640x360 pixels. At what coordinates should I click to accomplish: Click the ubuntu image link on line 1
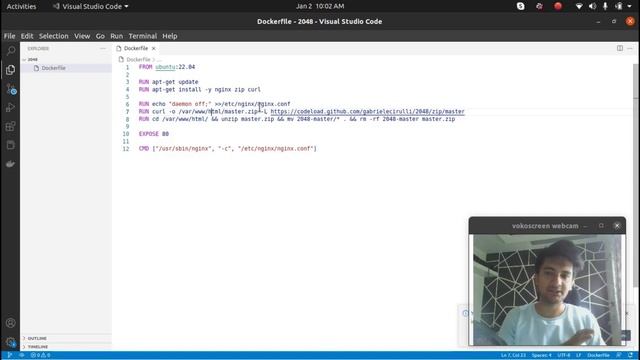click(x=165, y=67)
